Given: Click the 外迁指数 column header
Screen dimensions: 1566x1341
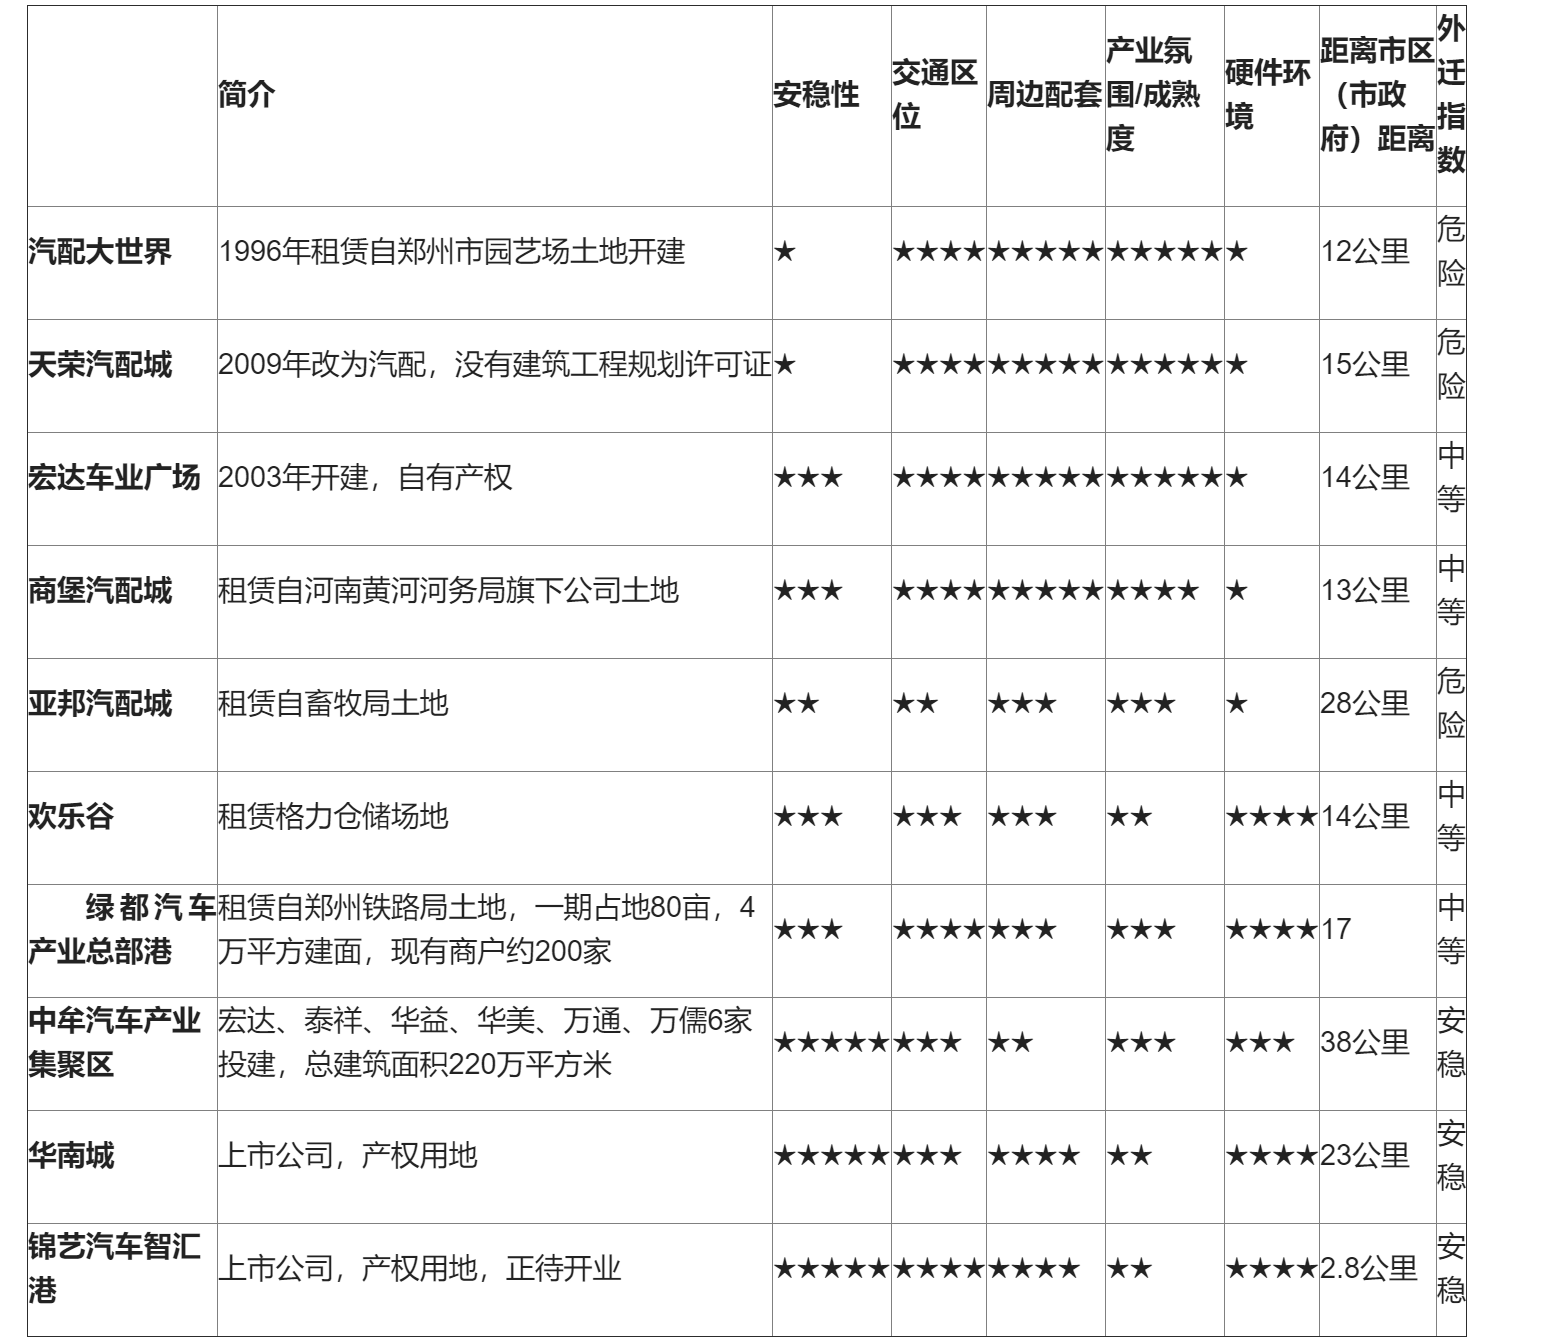Looking at the screenshot, I should (x=1451, y=95).
